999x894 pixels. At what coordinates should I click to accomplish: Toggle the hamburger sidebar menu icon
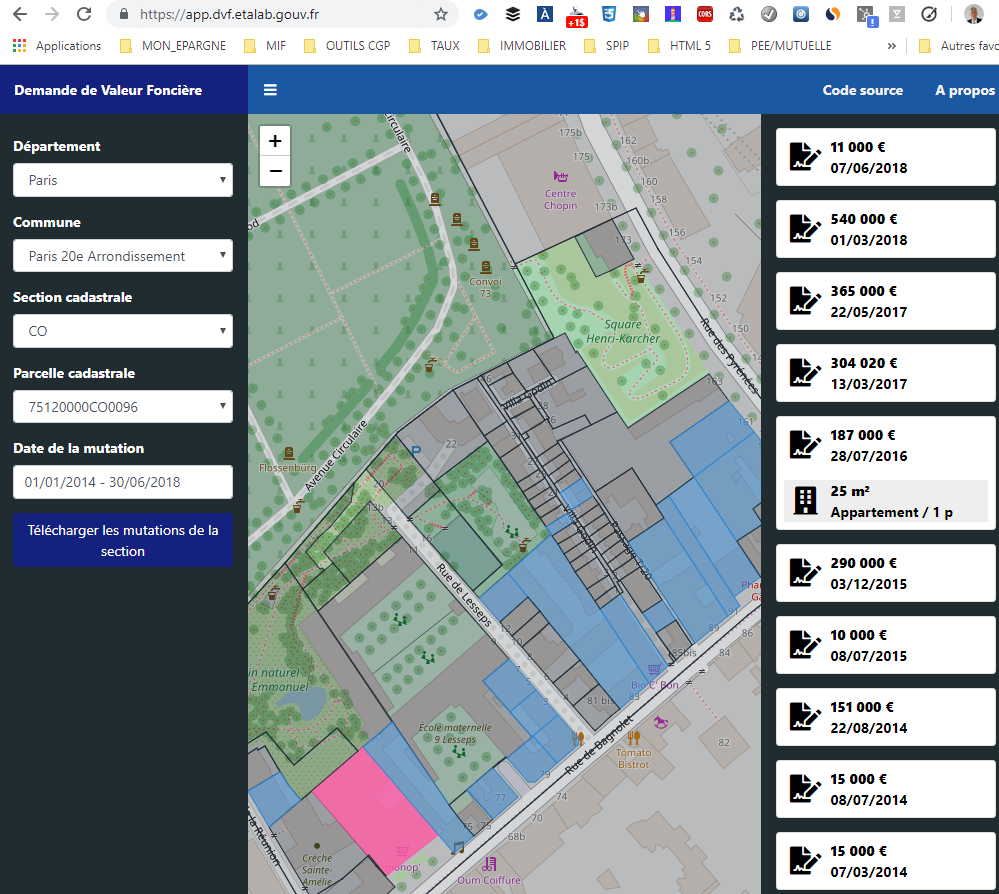click(x=270, y=90)
